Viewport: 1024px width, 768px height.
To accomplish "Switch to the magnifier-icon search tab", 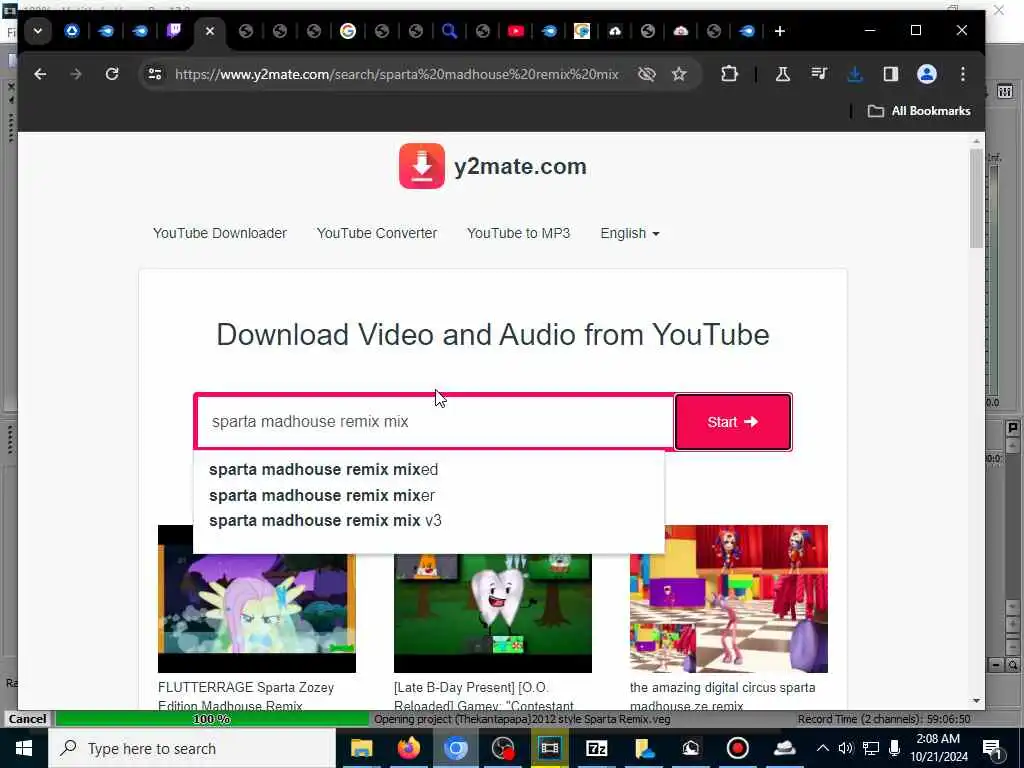I will [x=449, y=31].
